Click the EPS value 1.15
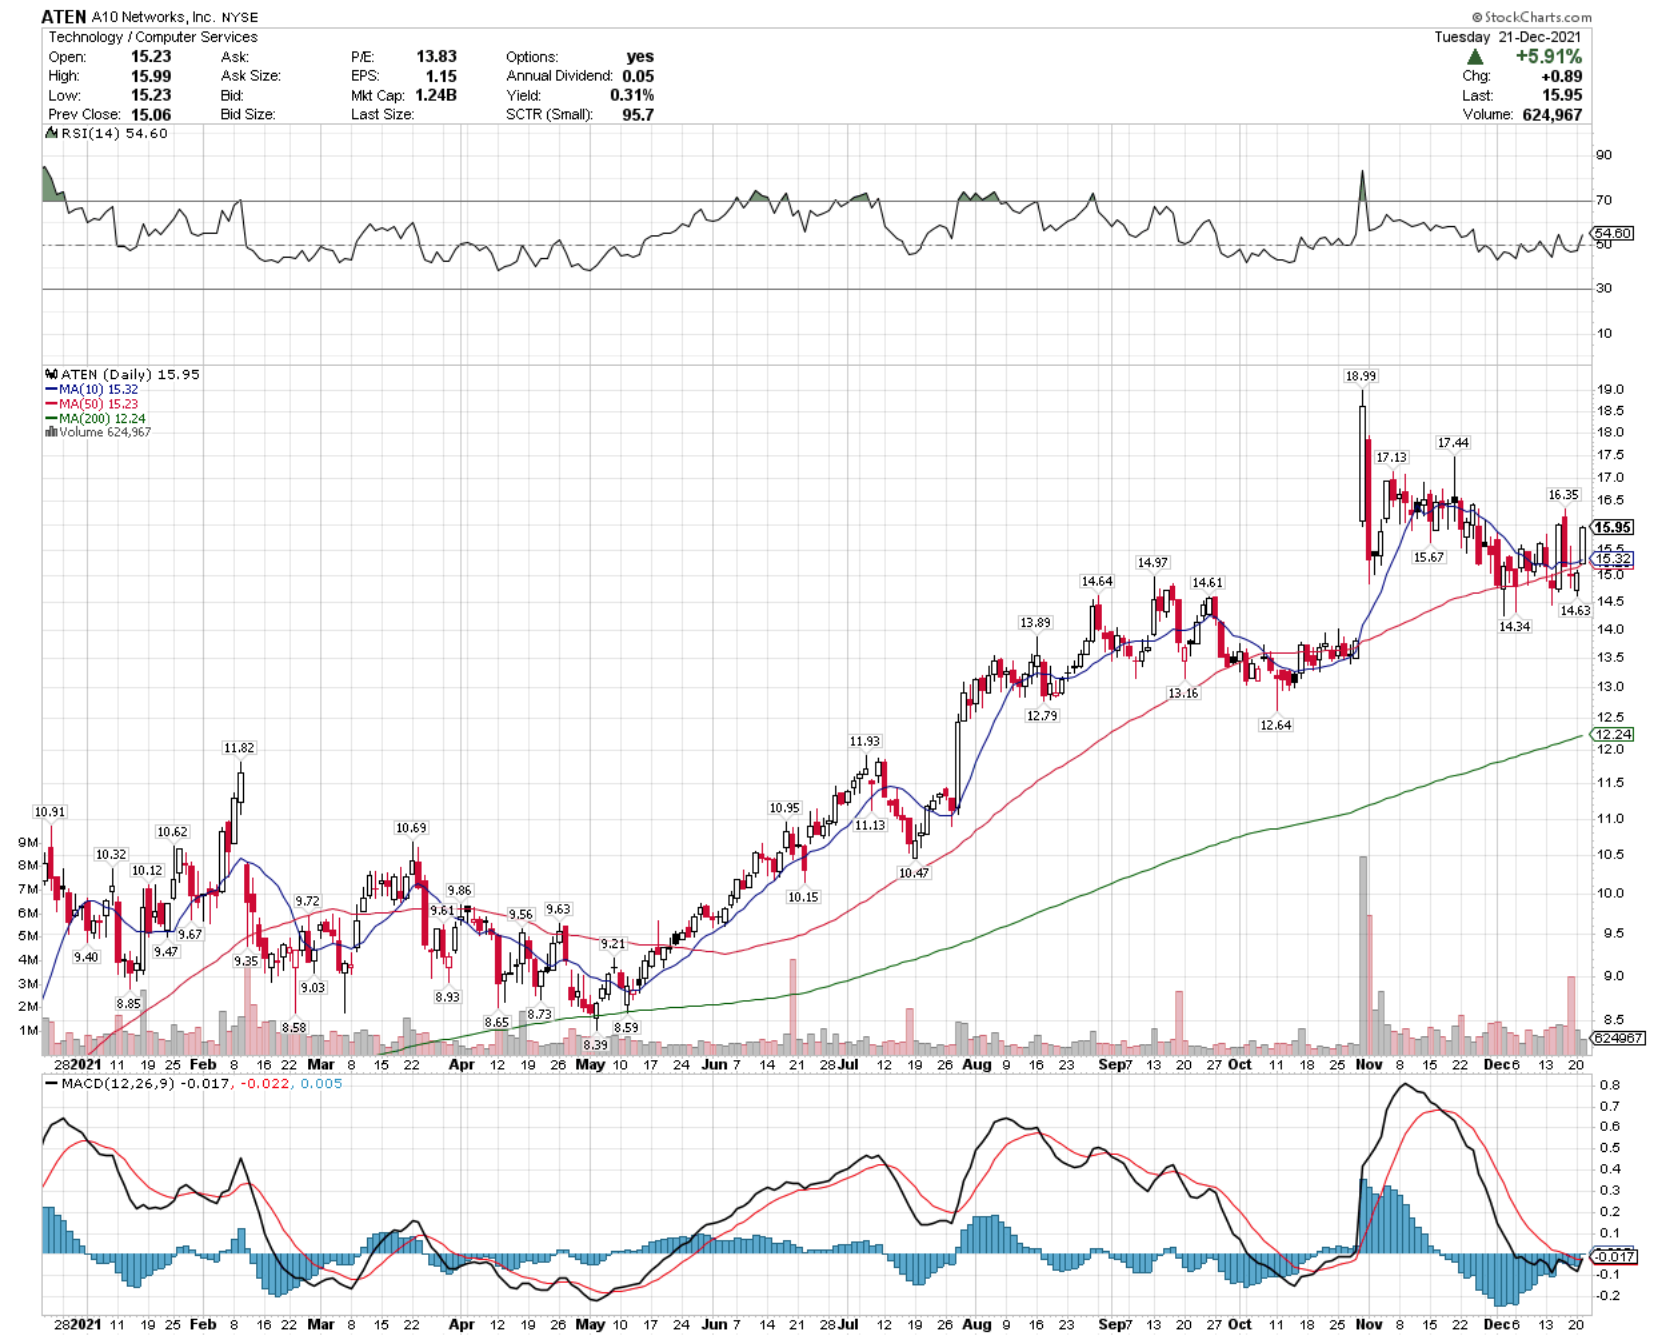This screenshot has width=1654, height=1340. click(441, 75)
